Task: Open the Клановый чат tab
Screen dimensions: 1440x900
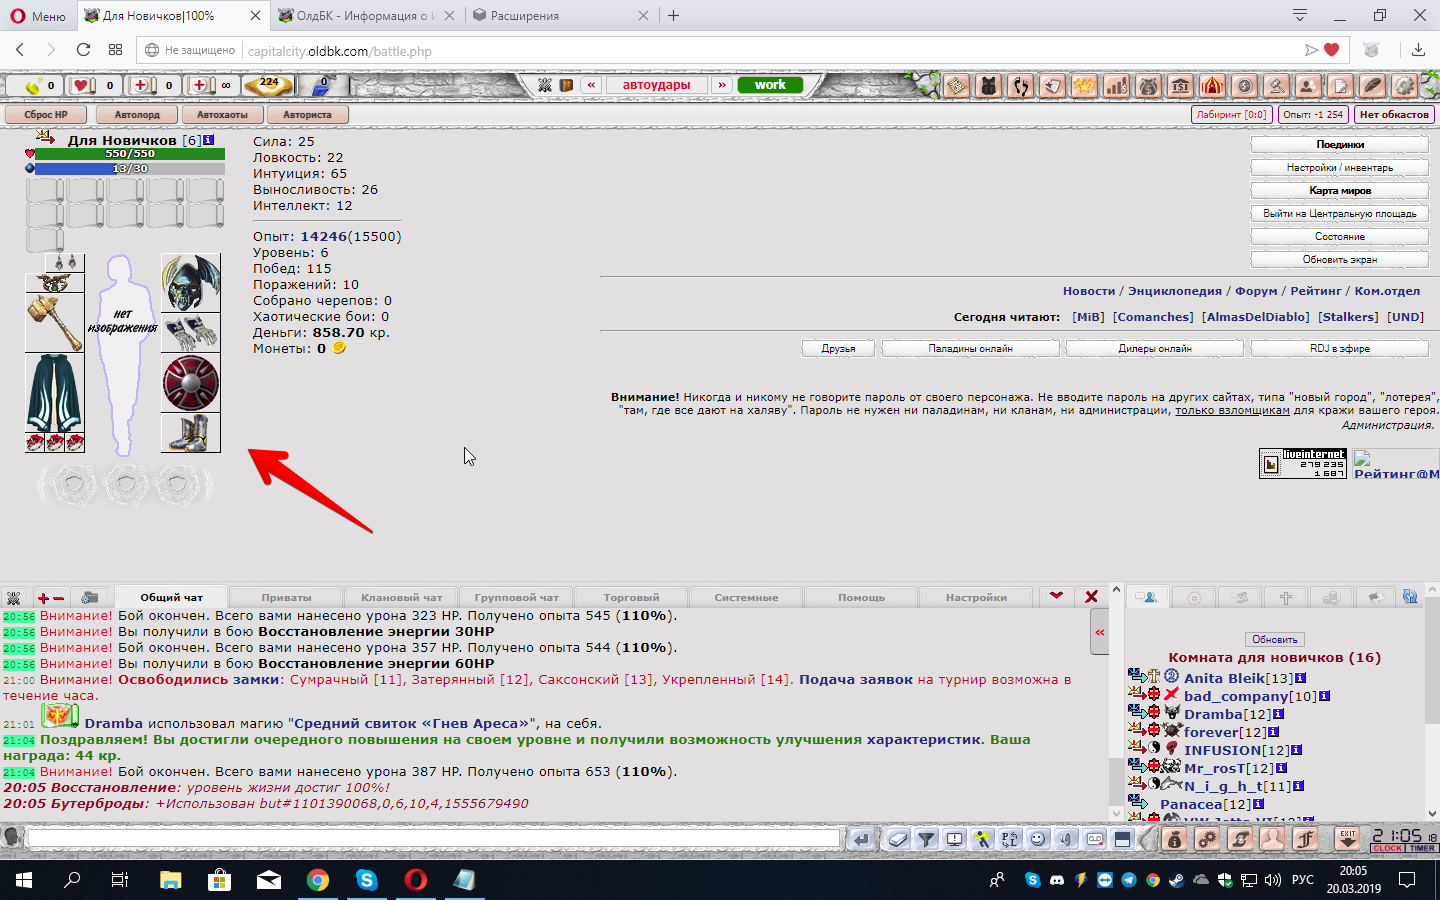Action: 401,597
